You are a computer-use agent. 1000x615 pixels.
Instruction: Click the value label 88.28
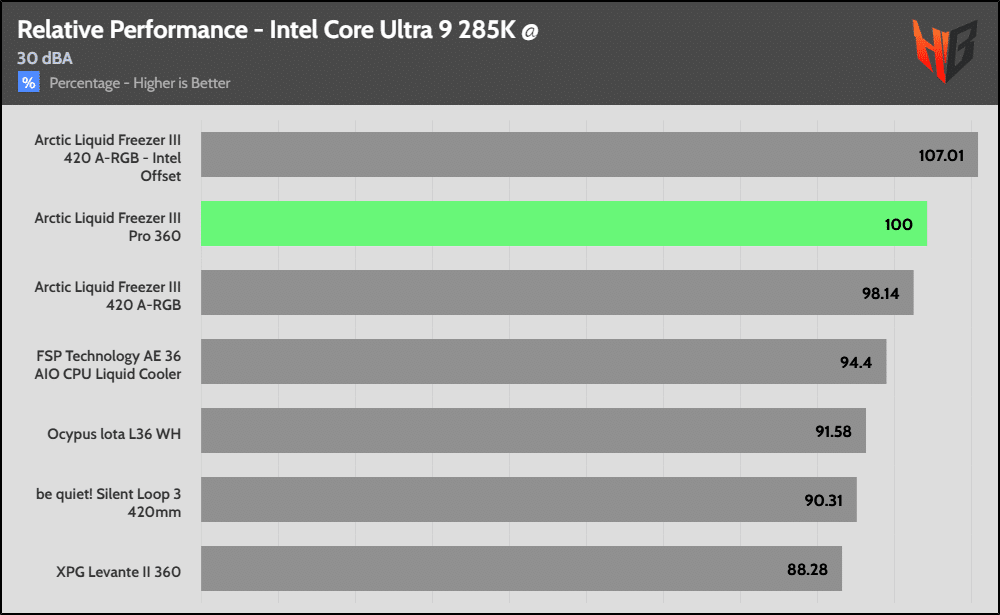click(809, 569)
